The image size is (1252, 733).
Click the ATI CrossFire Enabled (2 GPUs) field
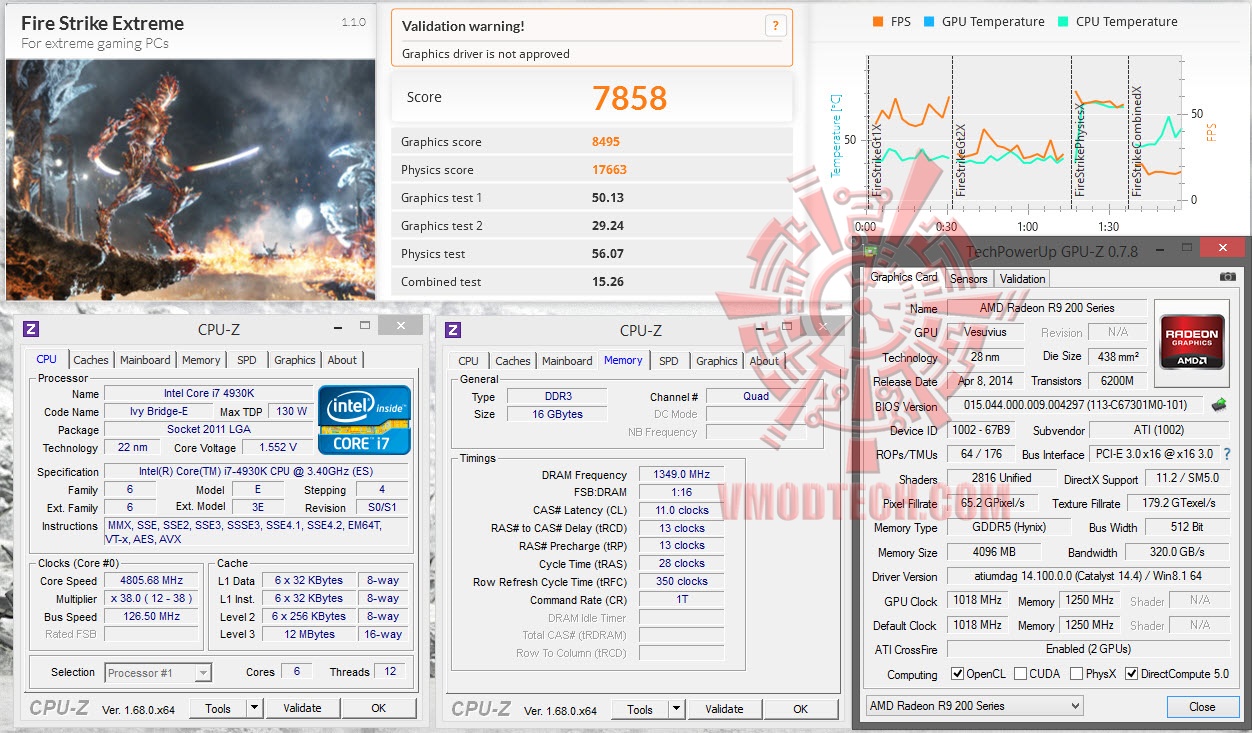pyautogui.click(x=1088, y=649)
